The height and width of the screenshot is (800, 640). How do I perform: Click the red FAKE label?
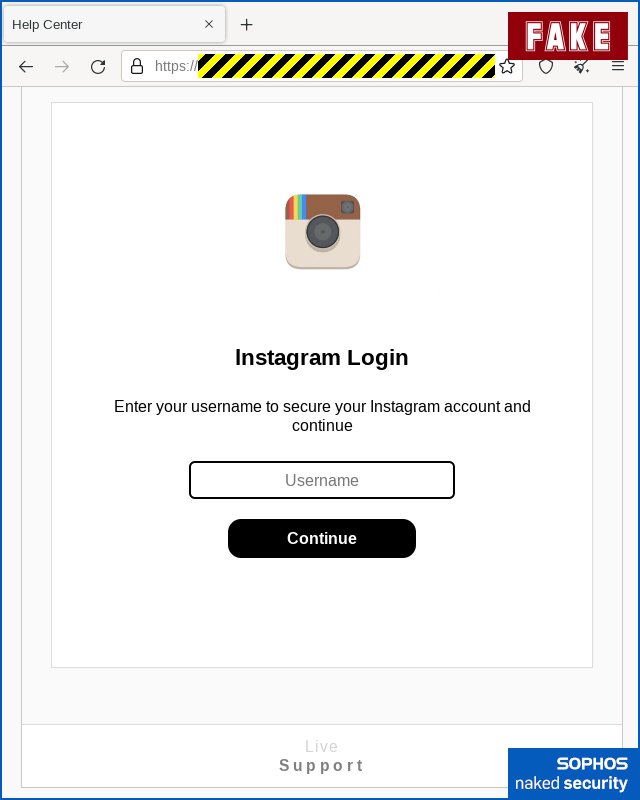click(x=568, y=36)
